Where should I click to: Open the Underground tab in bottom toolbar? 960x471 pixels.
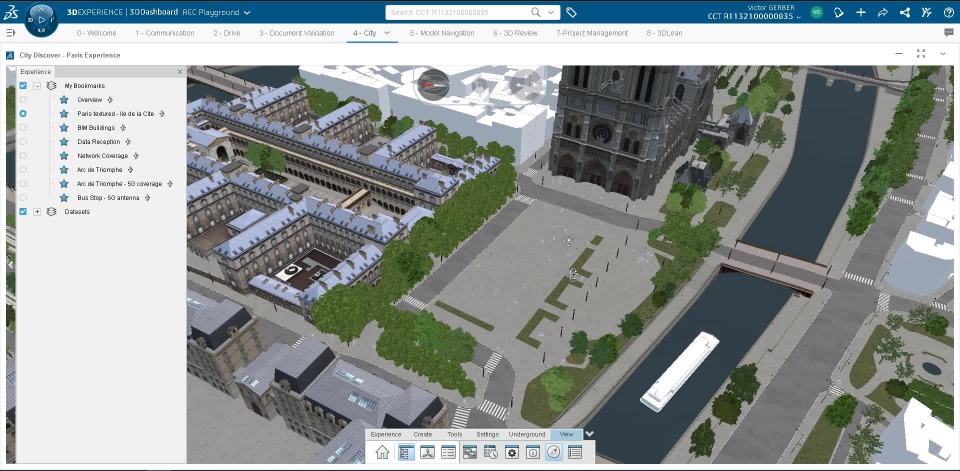point(526,434)
